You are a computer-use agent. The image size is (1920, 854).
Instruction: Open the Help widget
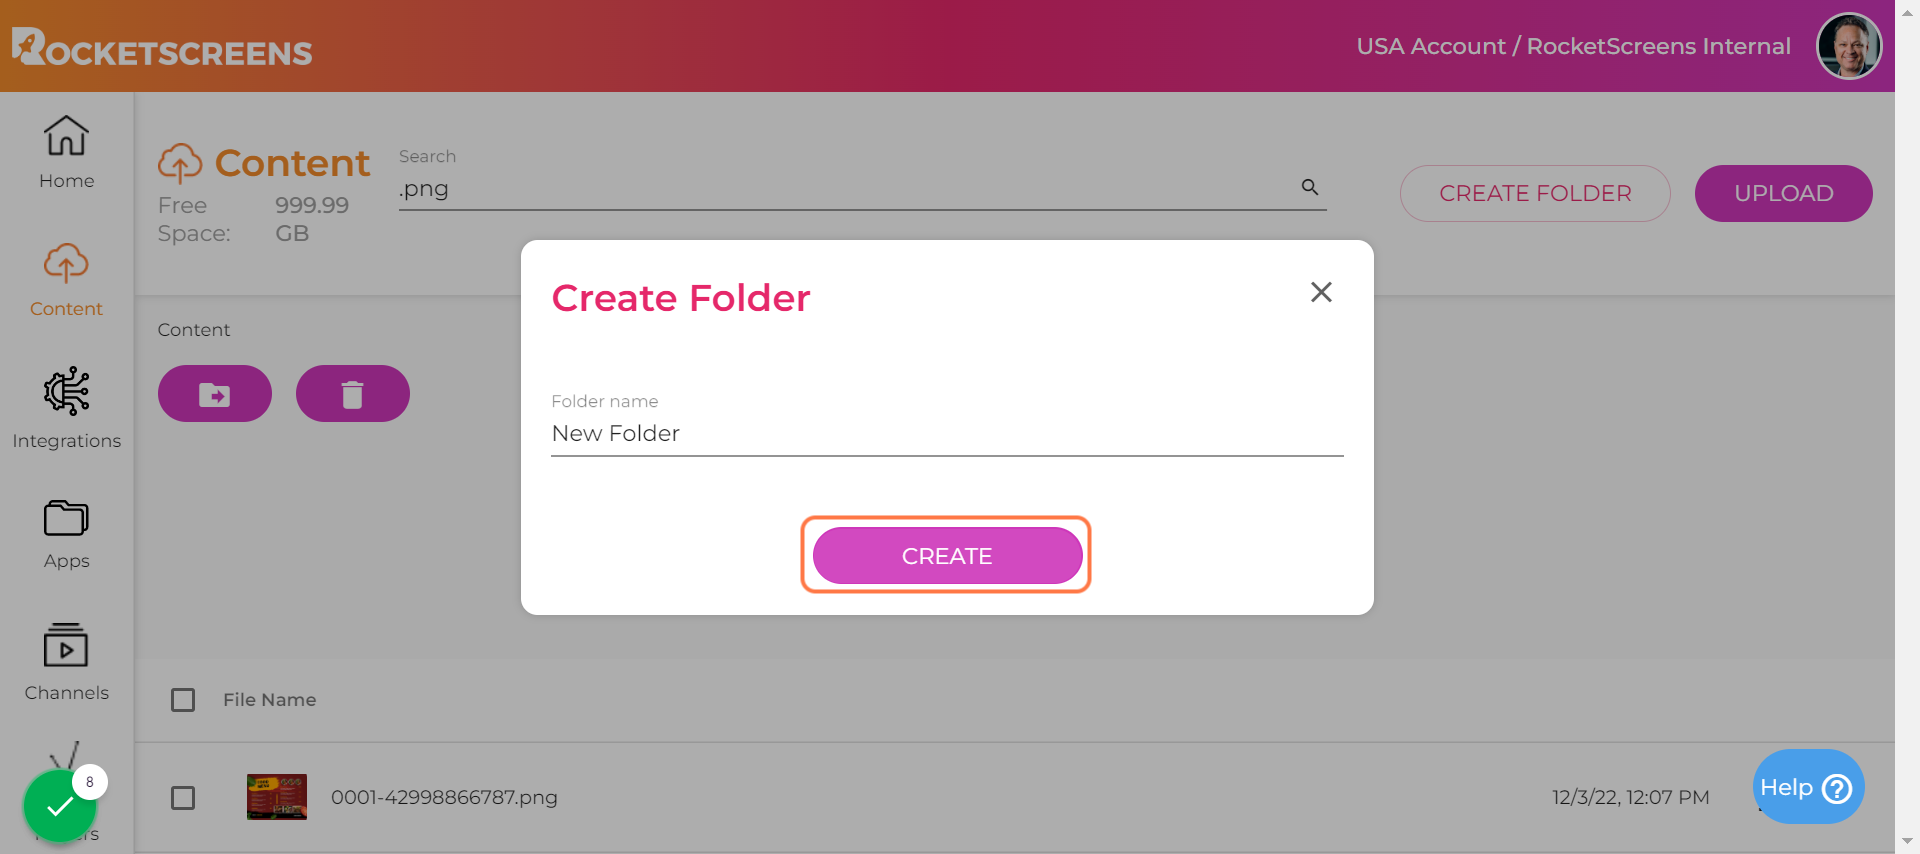pos(1808,787)
